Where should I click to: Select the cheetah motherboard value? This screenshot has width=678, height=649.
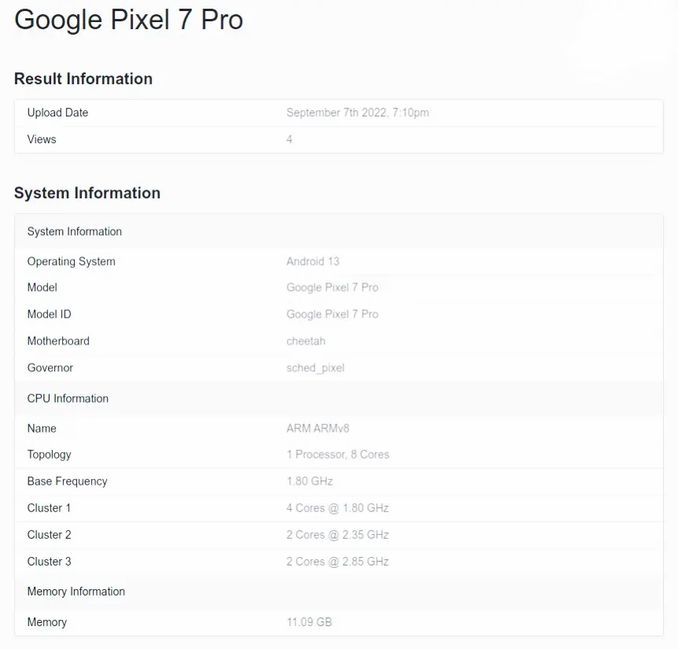click(x=306, y=341)
